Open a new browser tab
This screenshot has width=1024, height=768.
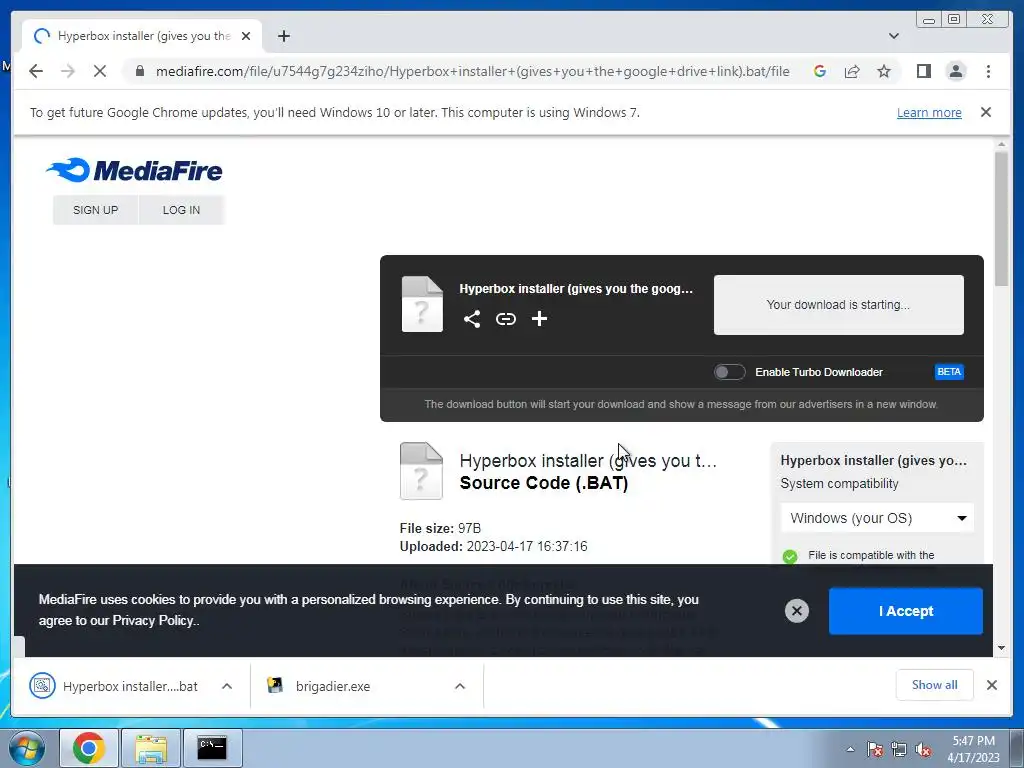pyautogui.click(x=283, y=36)
